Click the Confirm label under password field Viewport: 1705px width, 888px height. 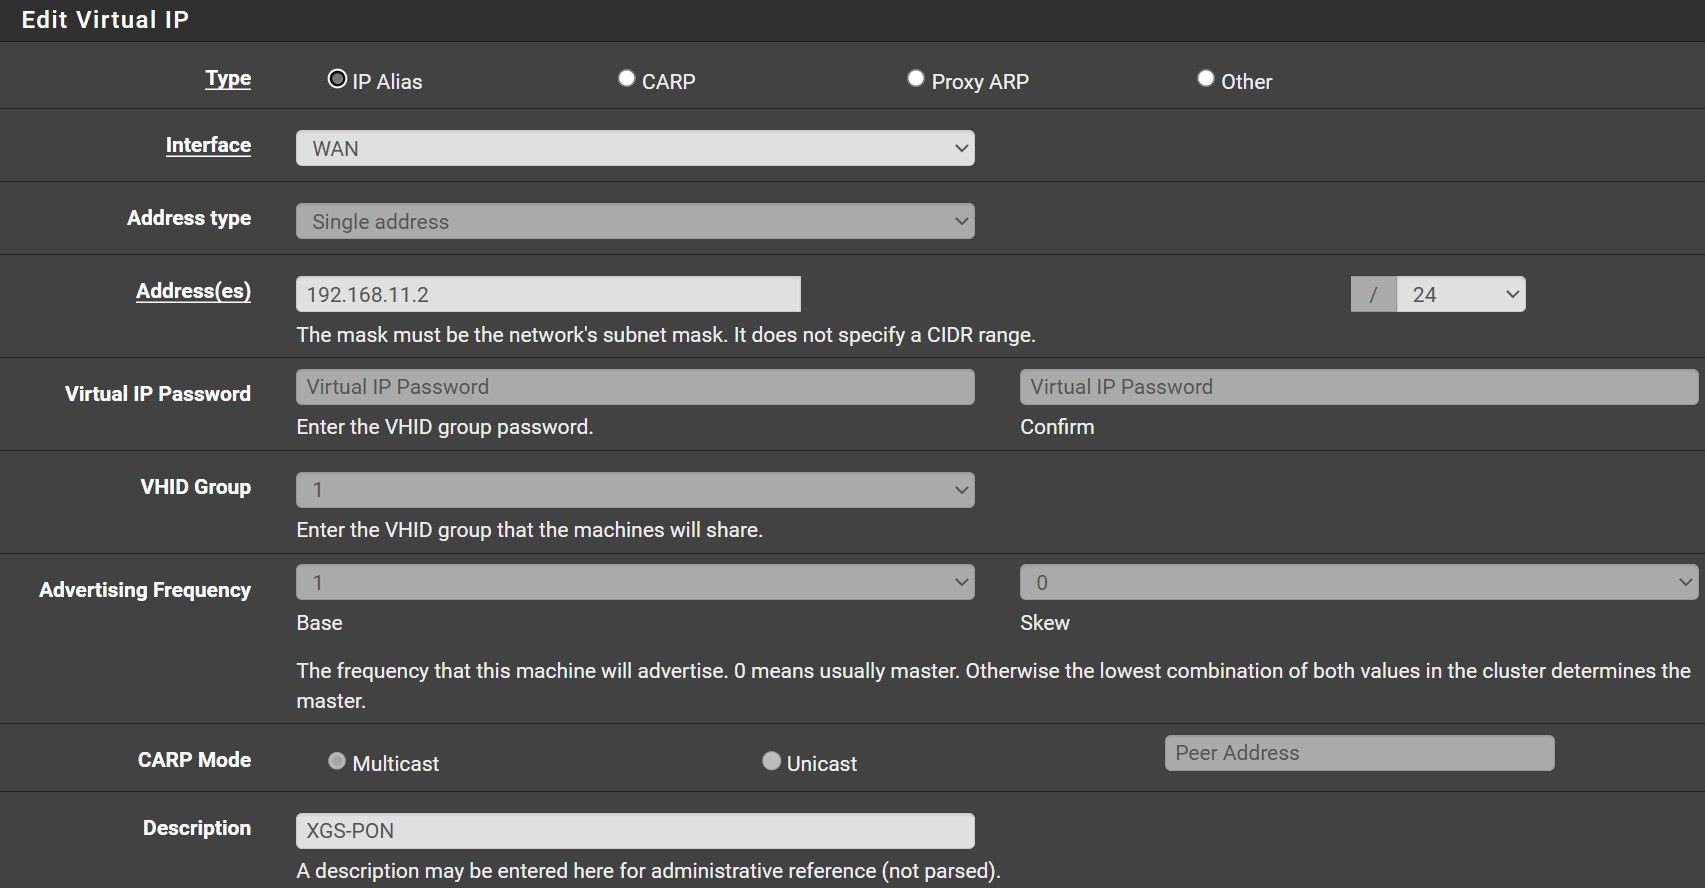coord(1057,427)
